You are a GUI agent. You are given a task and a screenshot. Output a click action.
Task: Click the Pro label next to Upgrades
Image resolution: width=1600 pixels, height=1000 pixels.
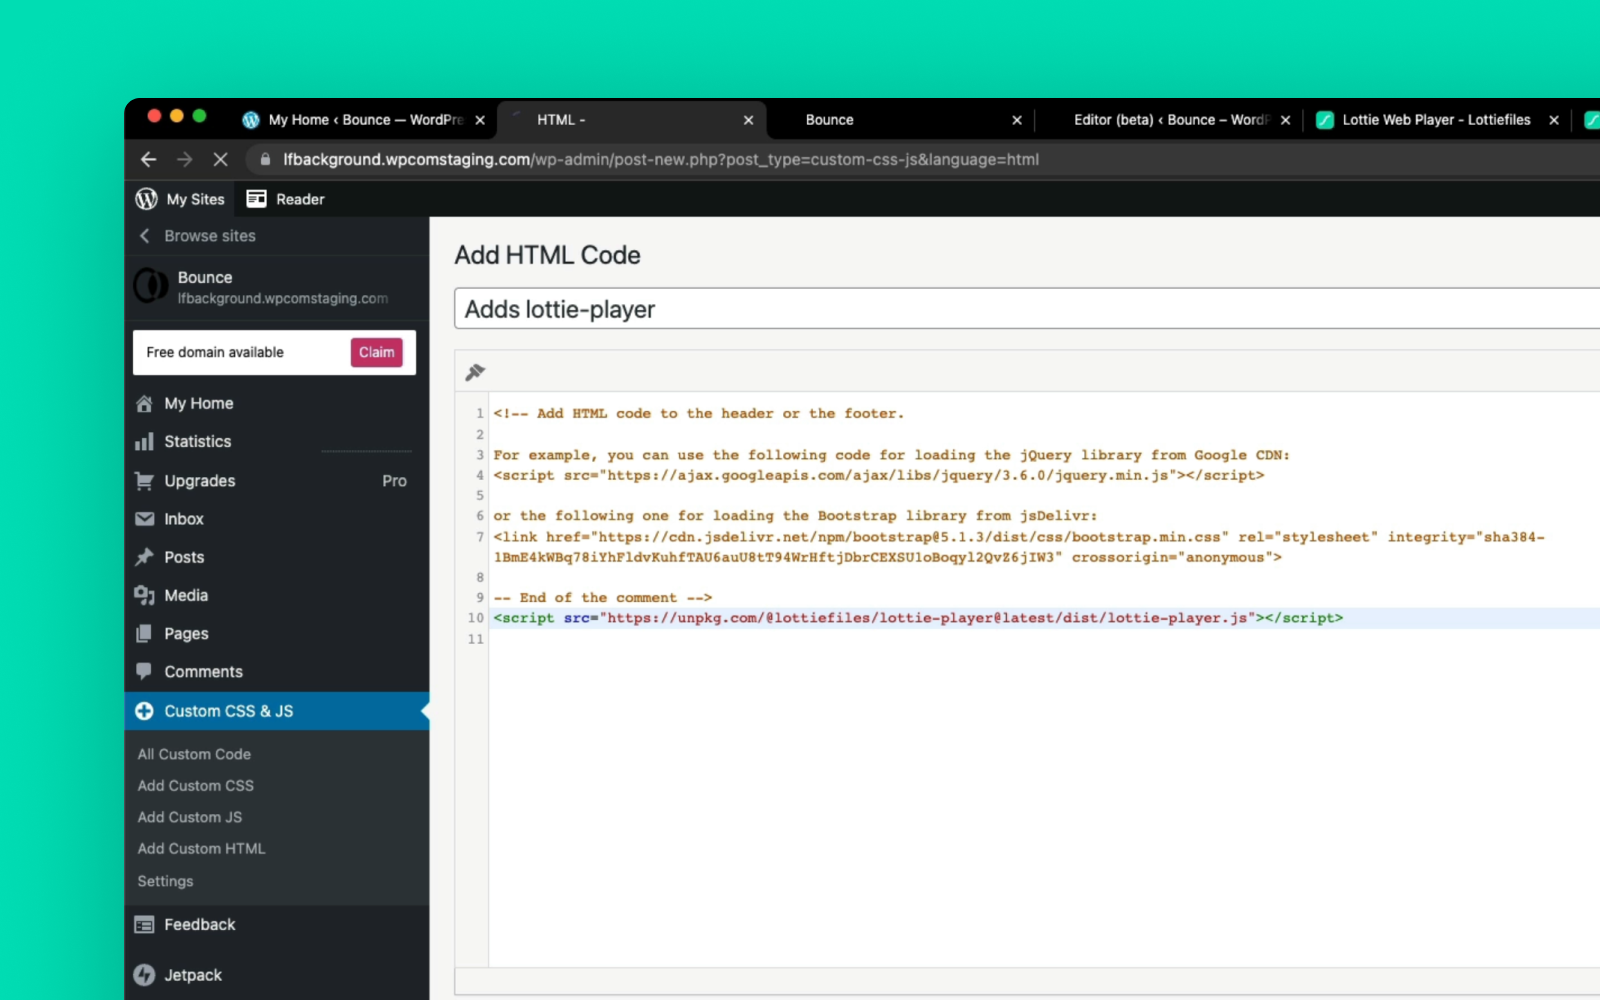[x=394, y=481]
